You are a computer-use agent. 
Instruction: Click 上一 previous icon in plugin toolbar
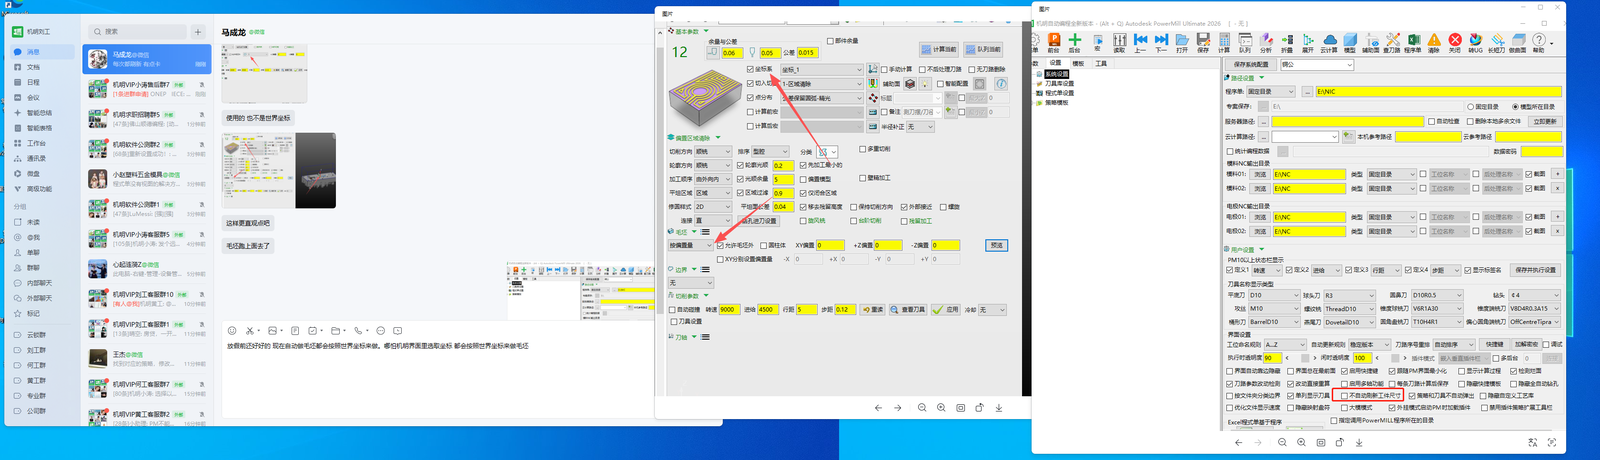tap(1140, 44)
